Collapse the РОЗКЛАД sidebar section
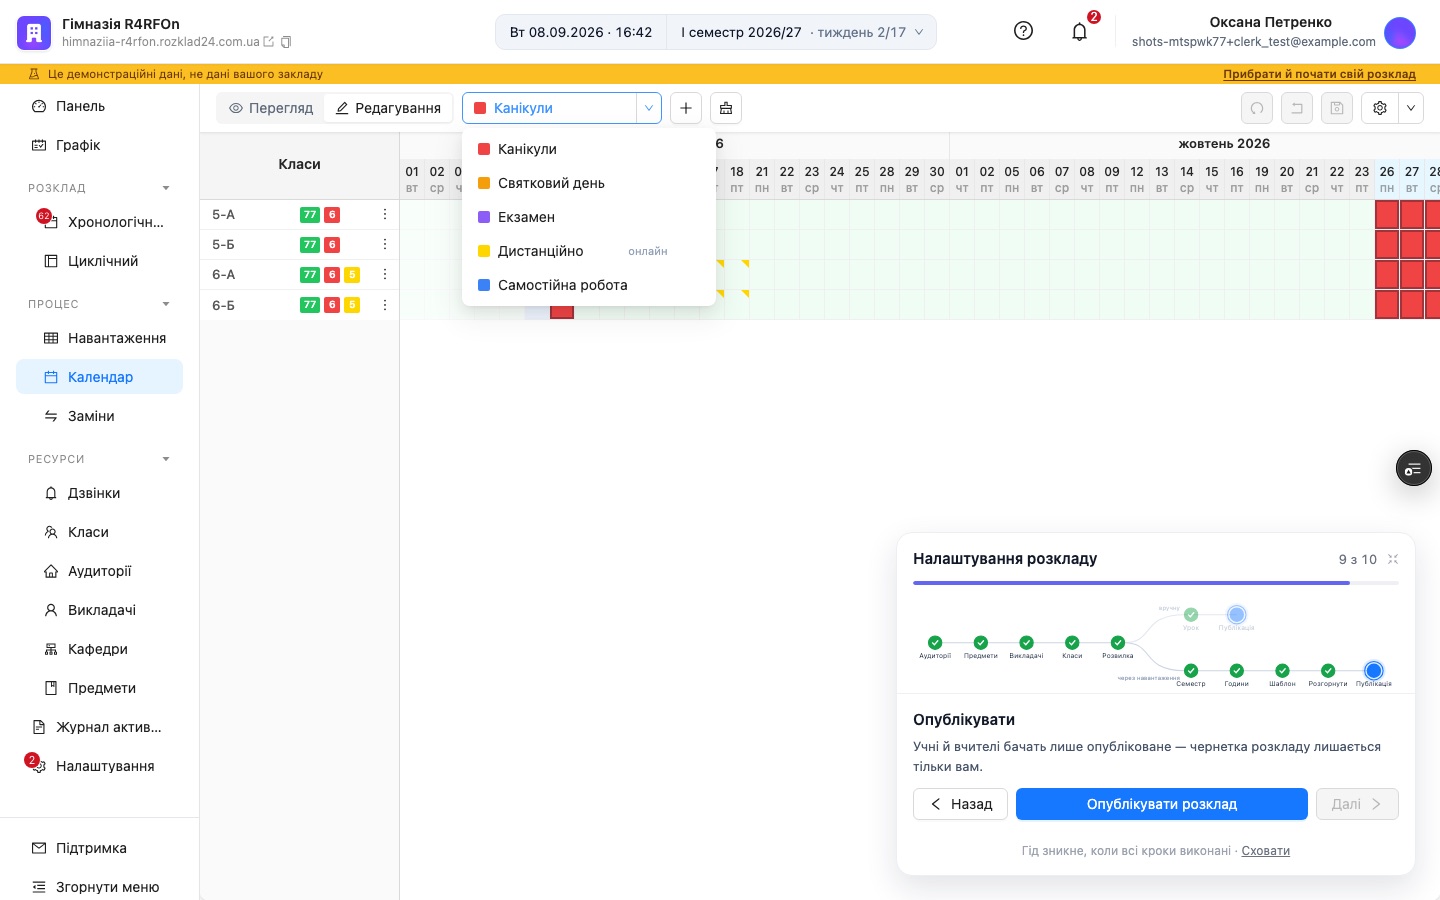The image size is (1440, 900). [x=166, y=188]
